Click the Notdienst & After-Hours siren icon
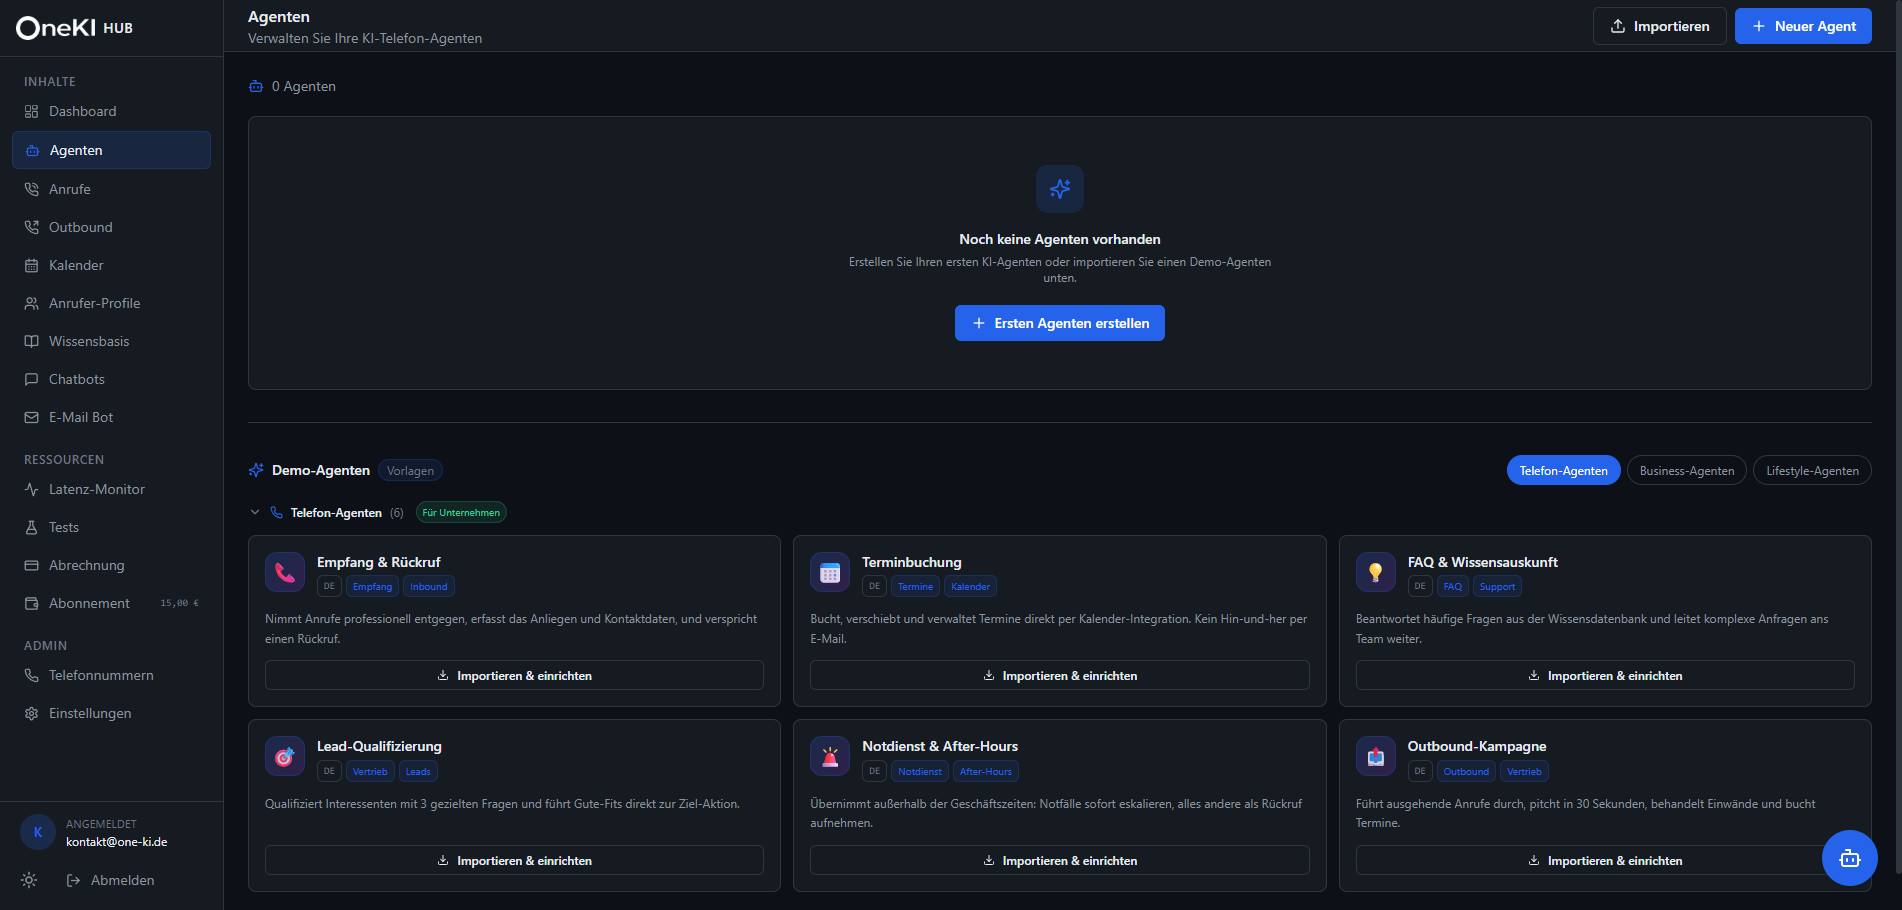The width and height of the screenshot is (1902, 910). [x=830, y=756]
